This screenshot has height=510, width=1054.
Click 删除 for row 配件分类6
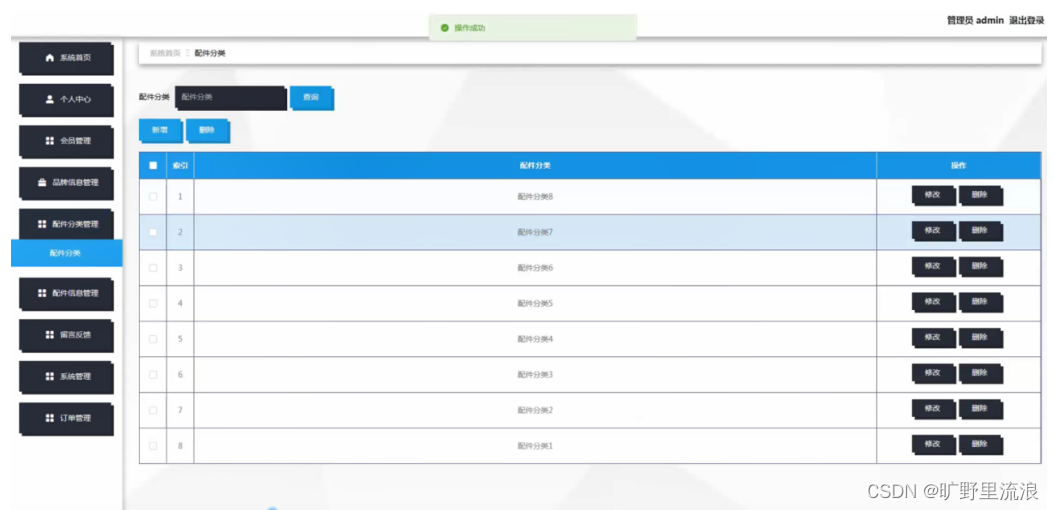(x=981, y=267)
